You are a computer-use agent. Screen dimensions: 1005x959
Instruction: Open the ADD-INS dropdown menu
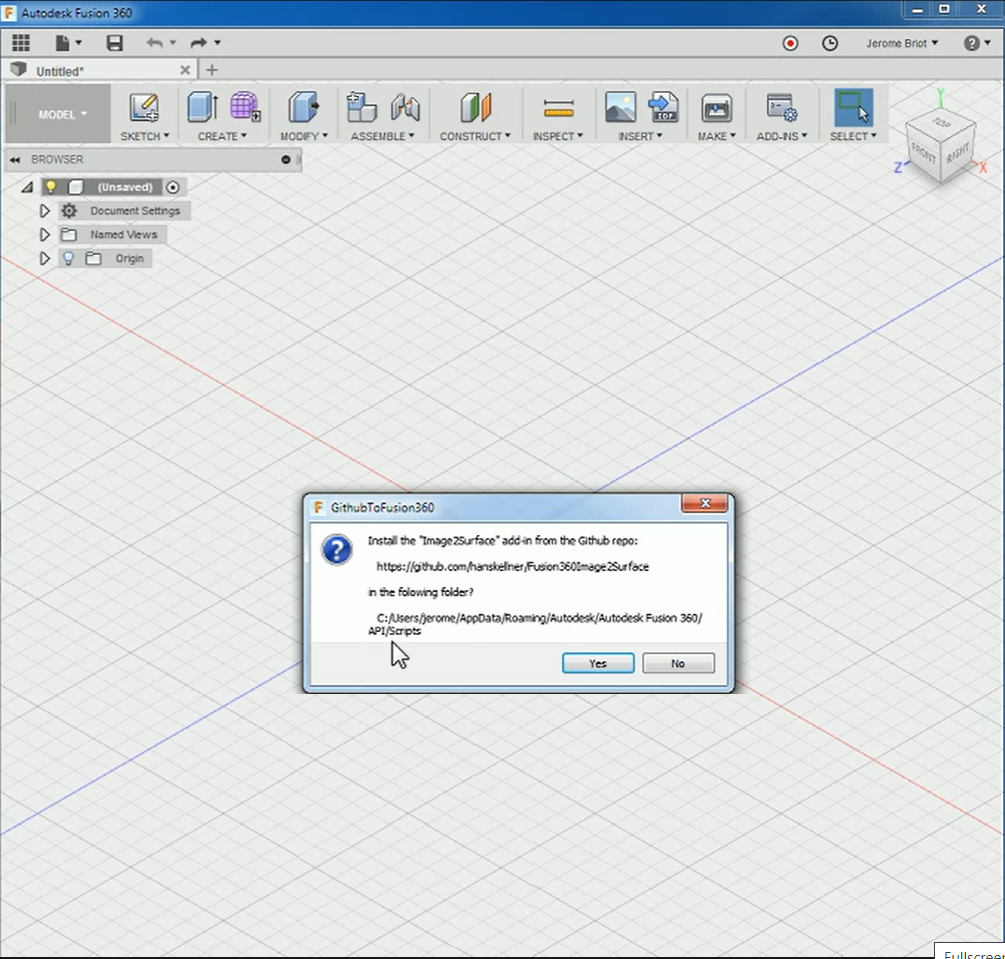(782, 136)
